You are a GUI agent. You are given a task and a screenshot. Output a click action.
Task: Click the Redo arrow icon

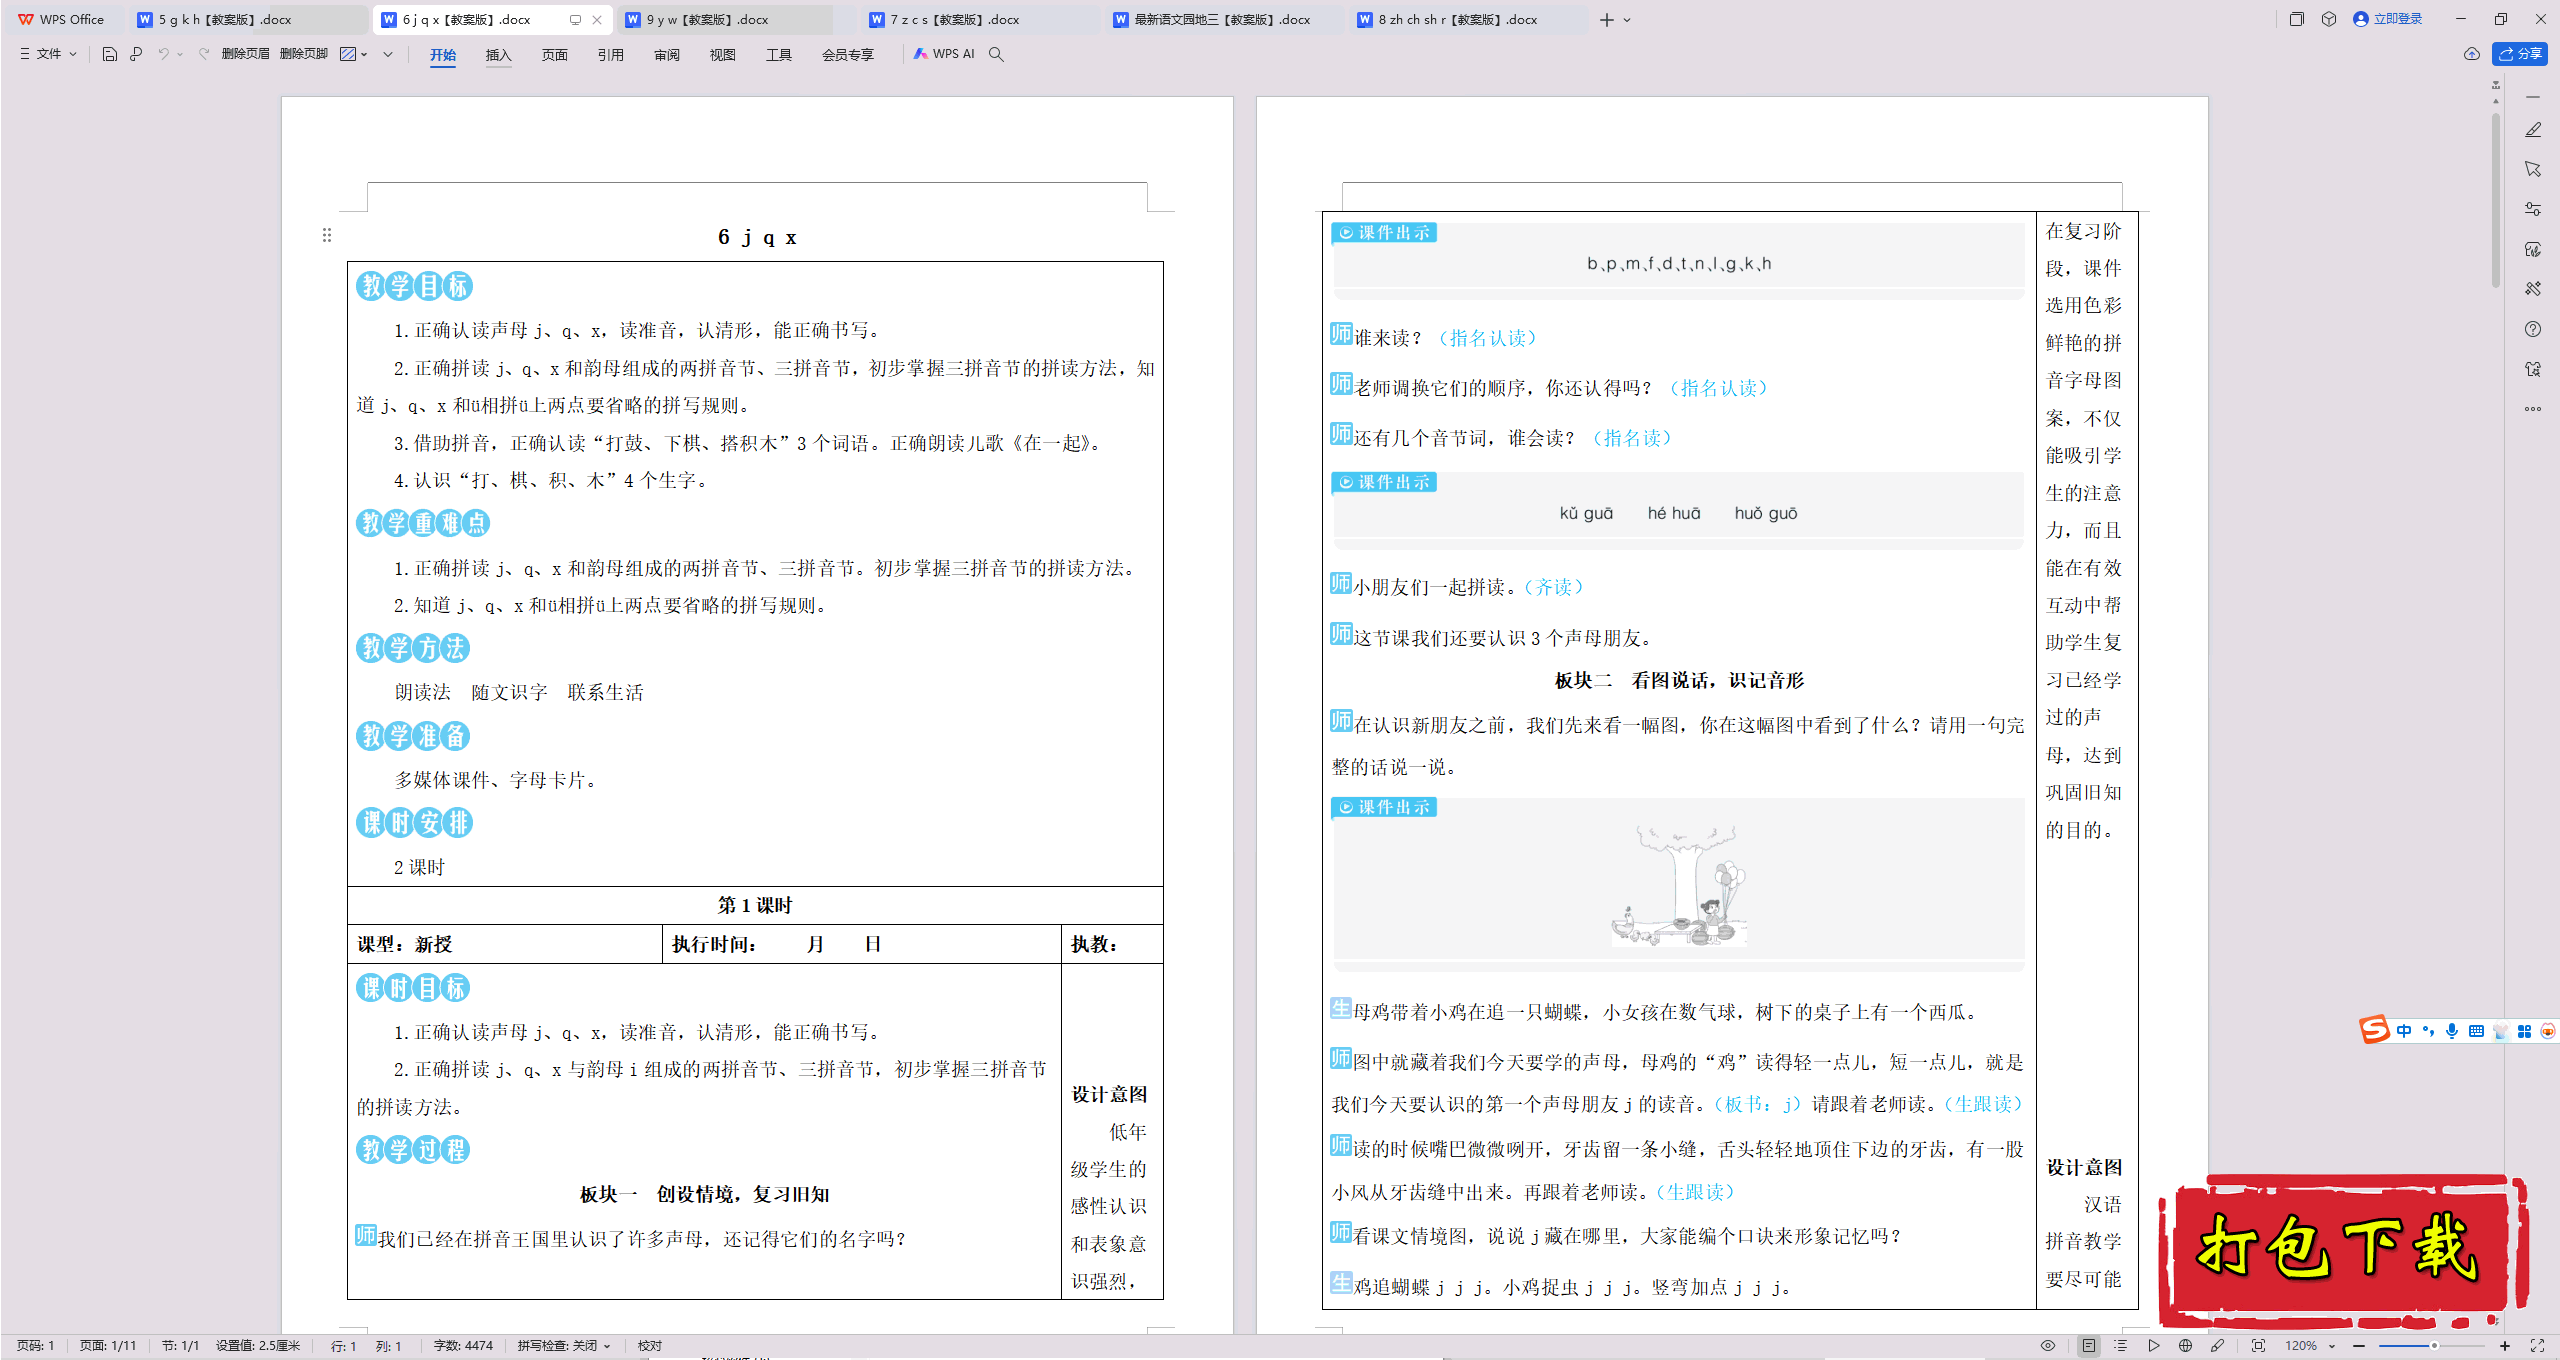pyautogui.click(x=204, y=54)
